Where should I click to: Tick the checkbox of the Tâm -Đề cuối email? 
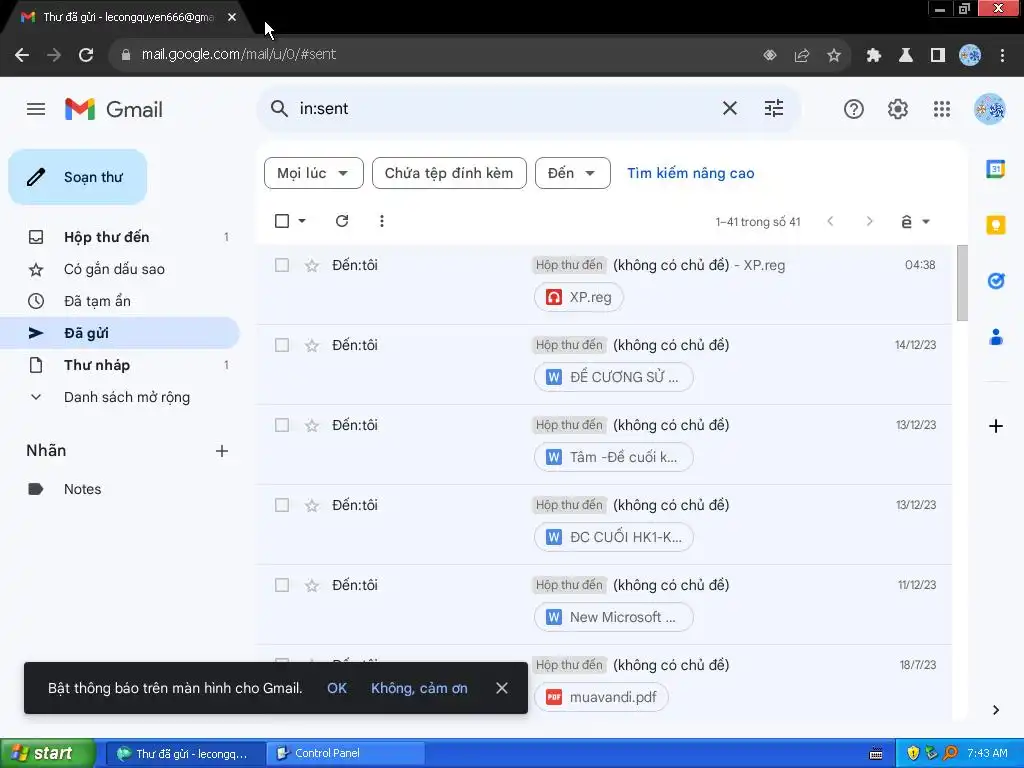(x=281, y=425)
